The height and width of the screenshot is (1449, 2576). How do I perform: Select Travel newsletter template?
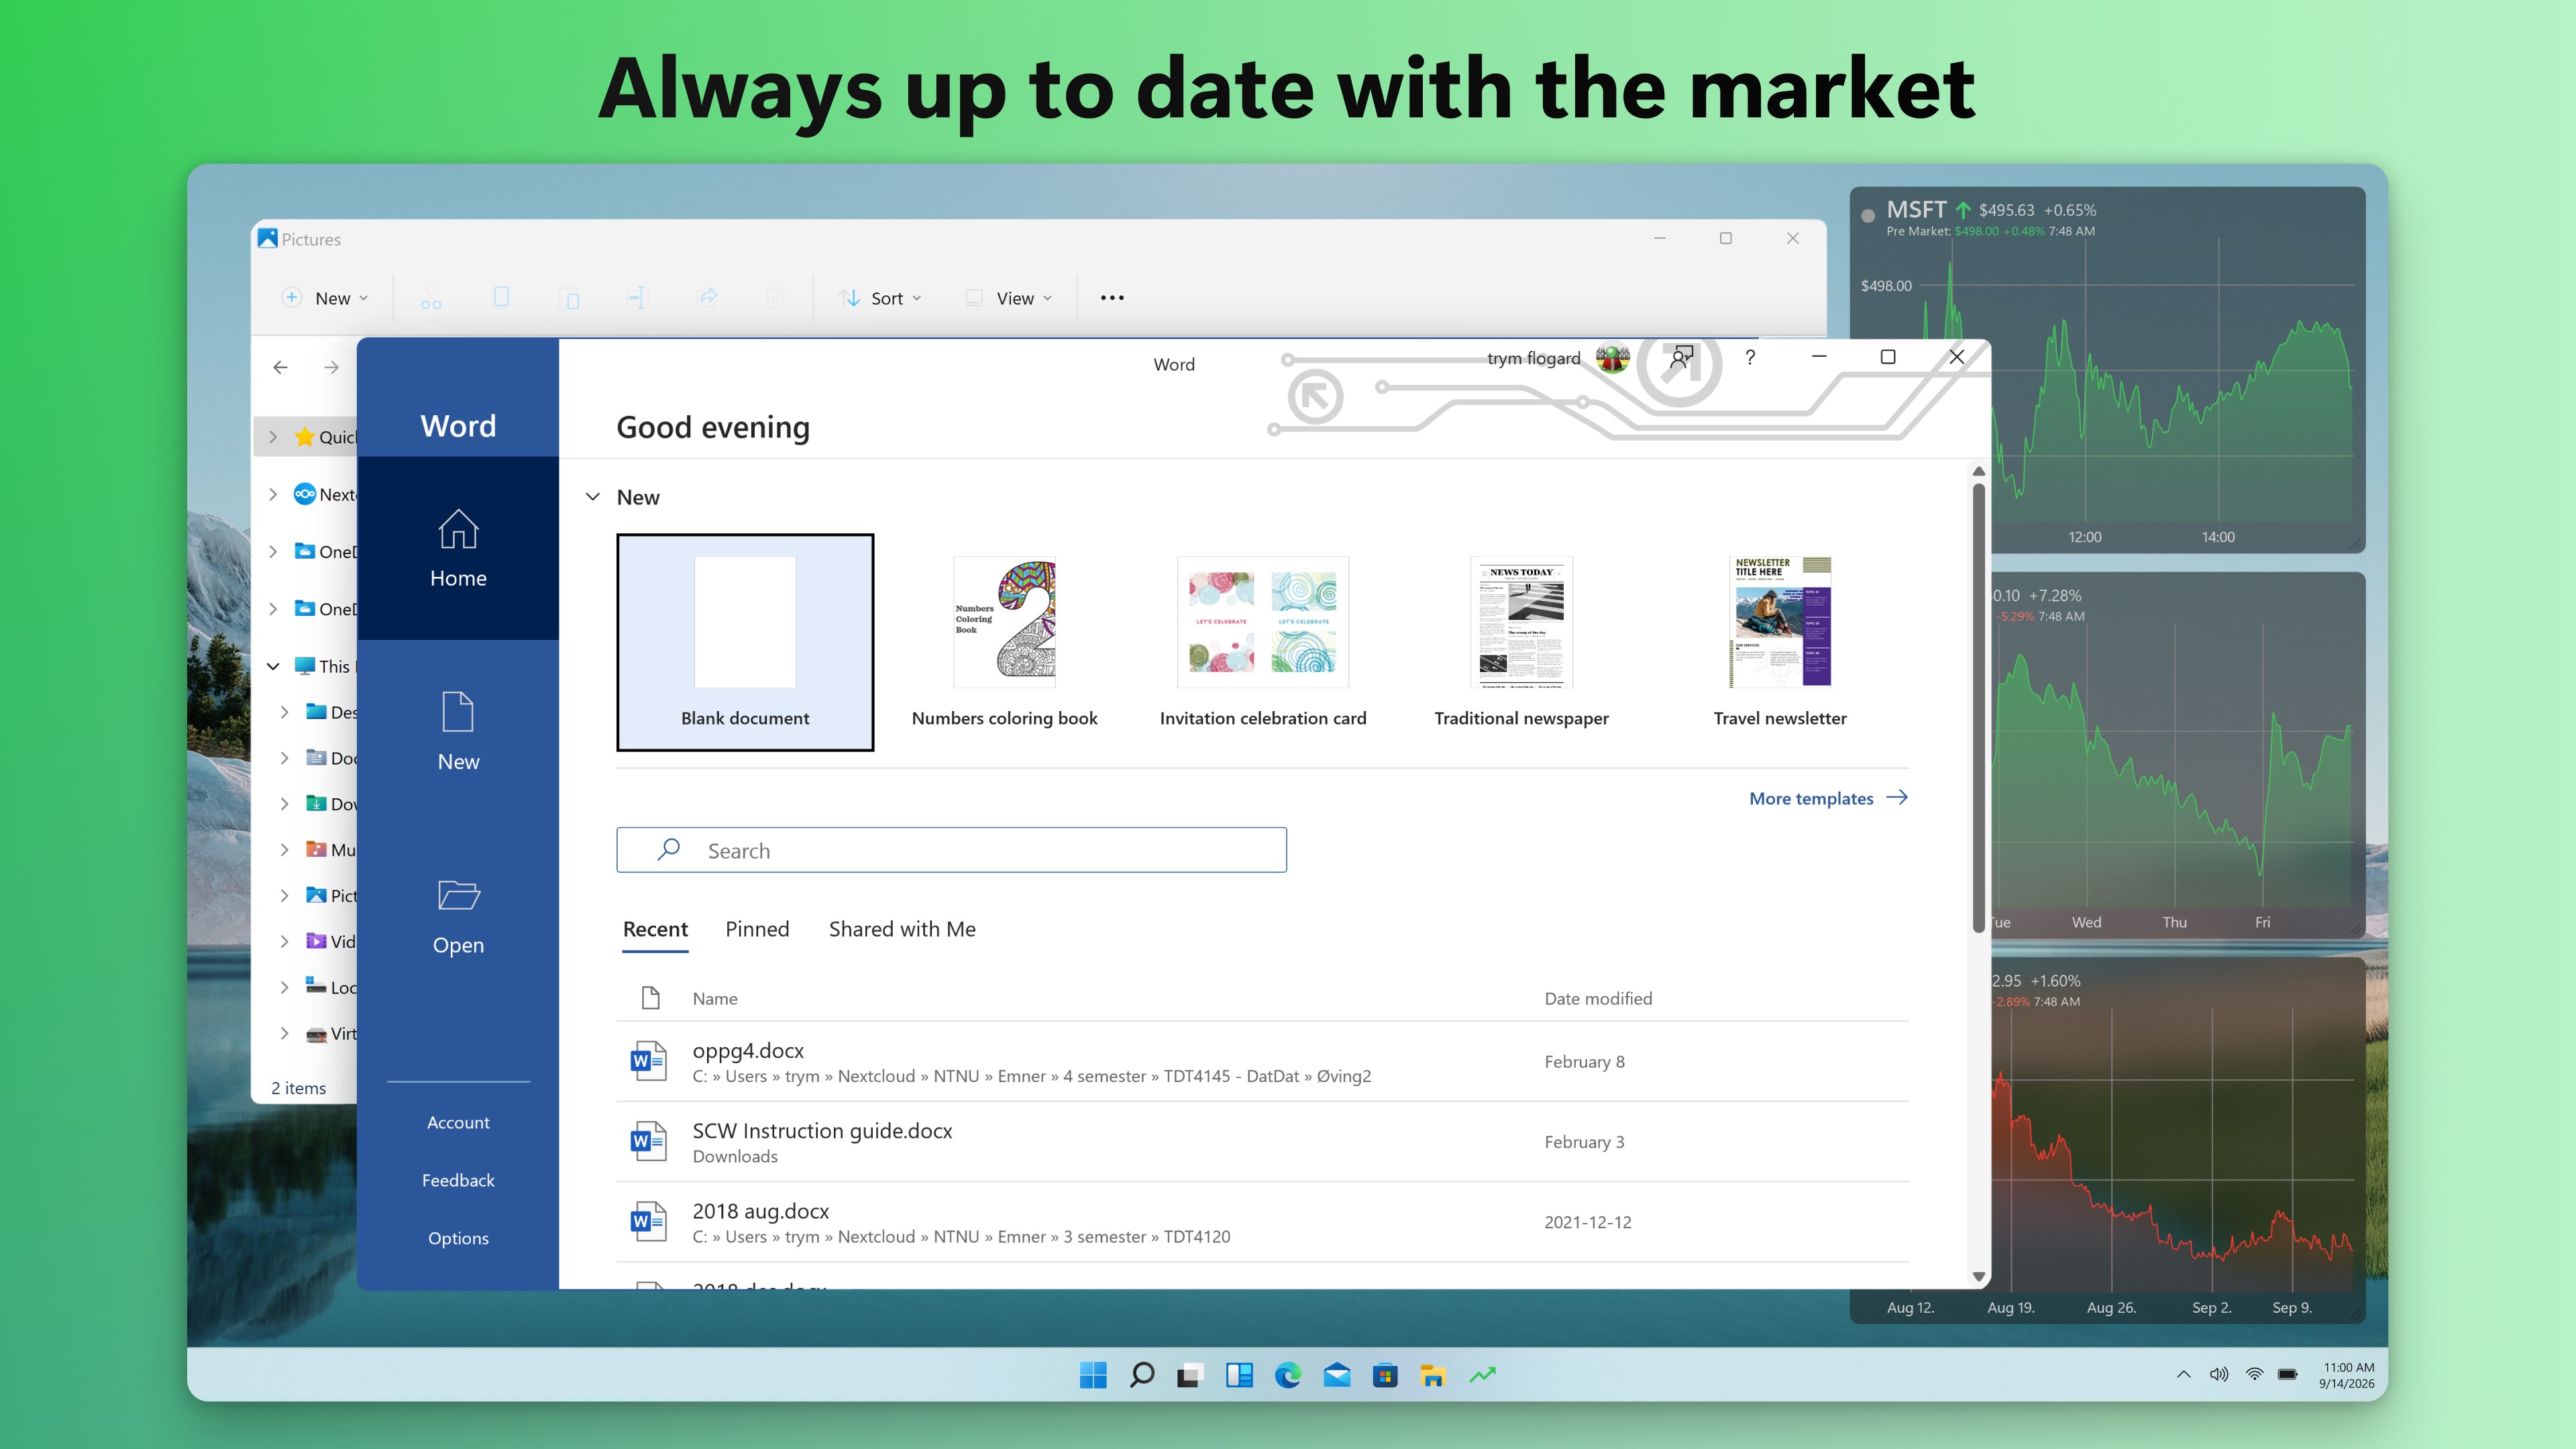pos(1780,642)
